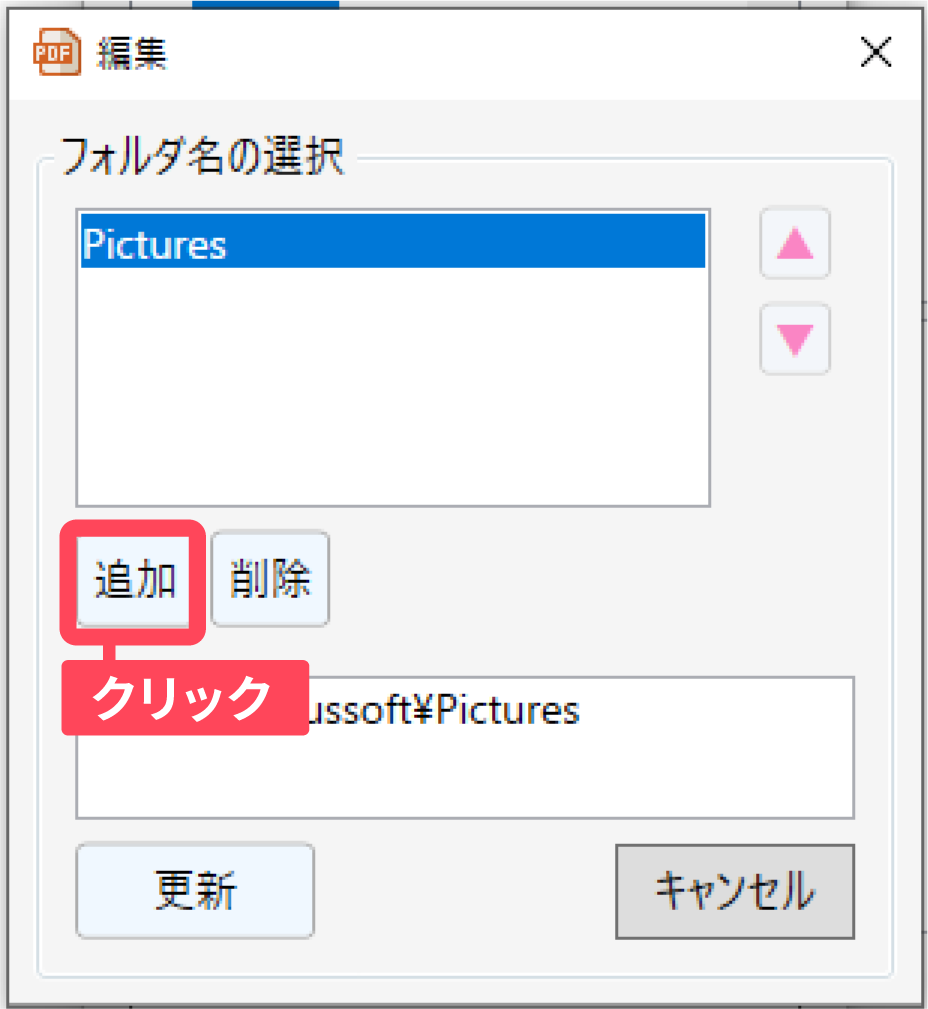Click the 追加 (Add) button

[133, 581]
